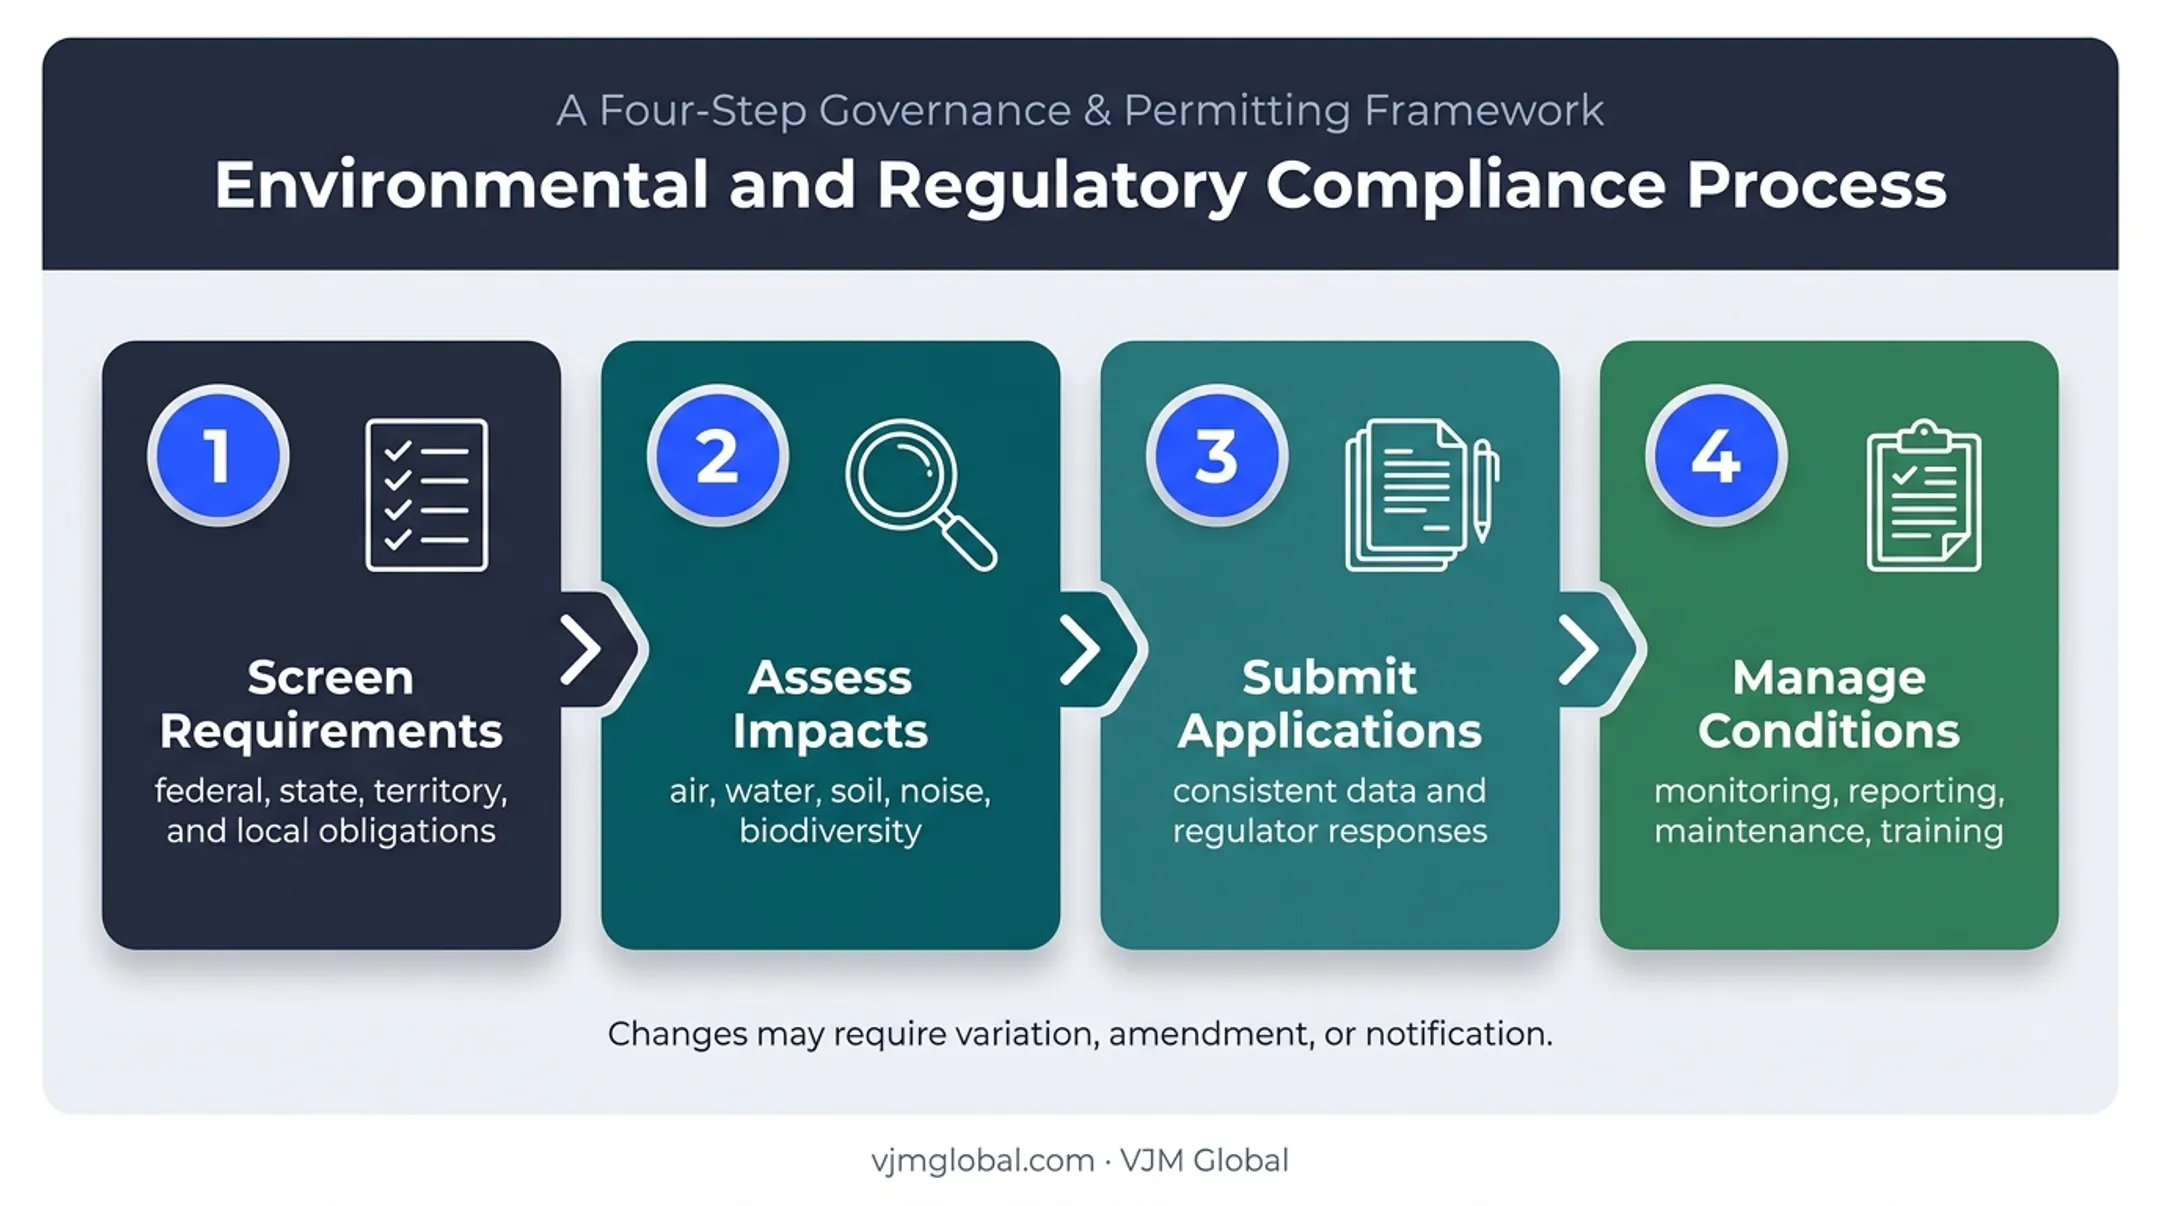
Task: Click the checklist icon in Screen Requirements card
Action: click(x=427, y=495)
